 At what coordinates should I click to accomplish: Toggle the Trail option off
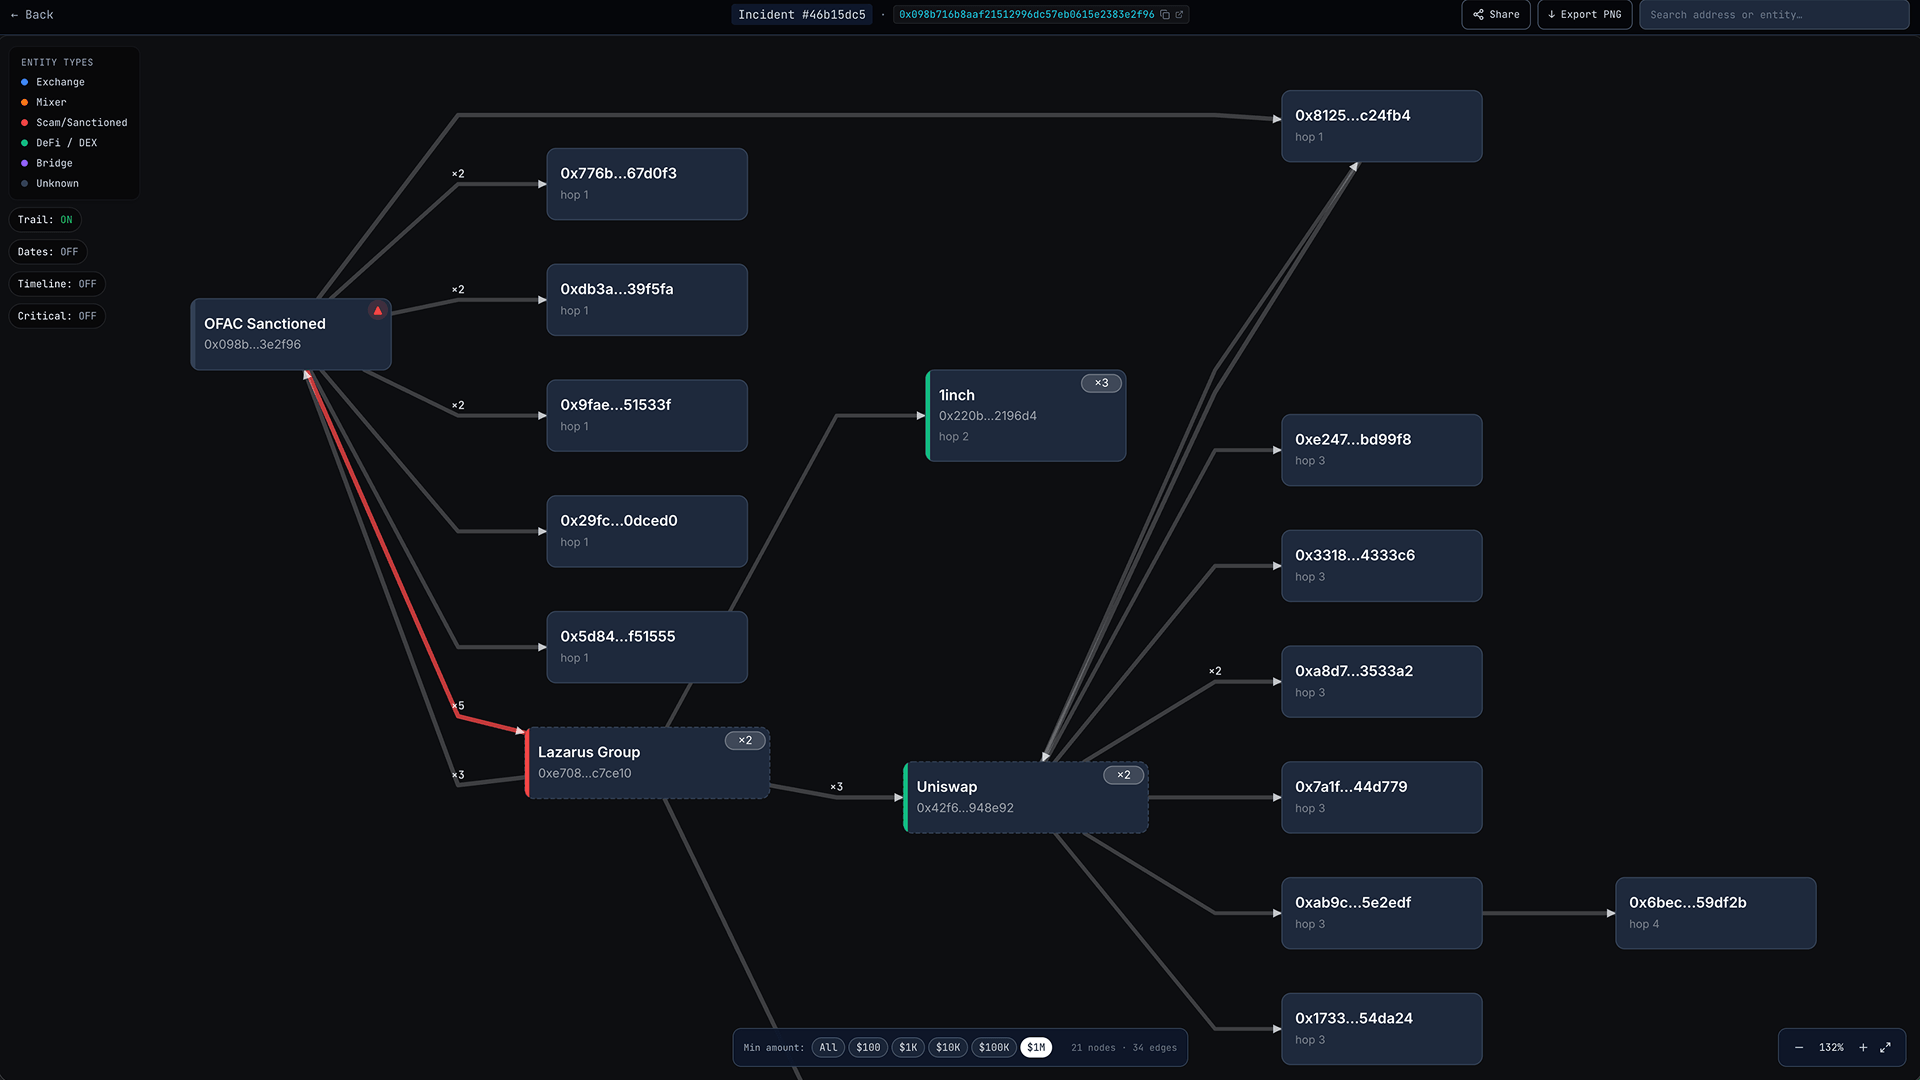(x=45, y=220)
